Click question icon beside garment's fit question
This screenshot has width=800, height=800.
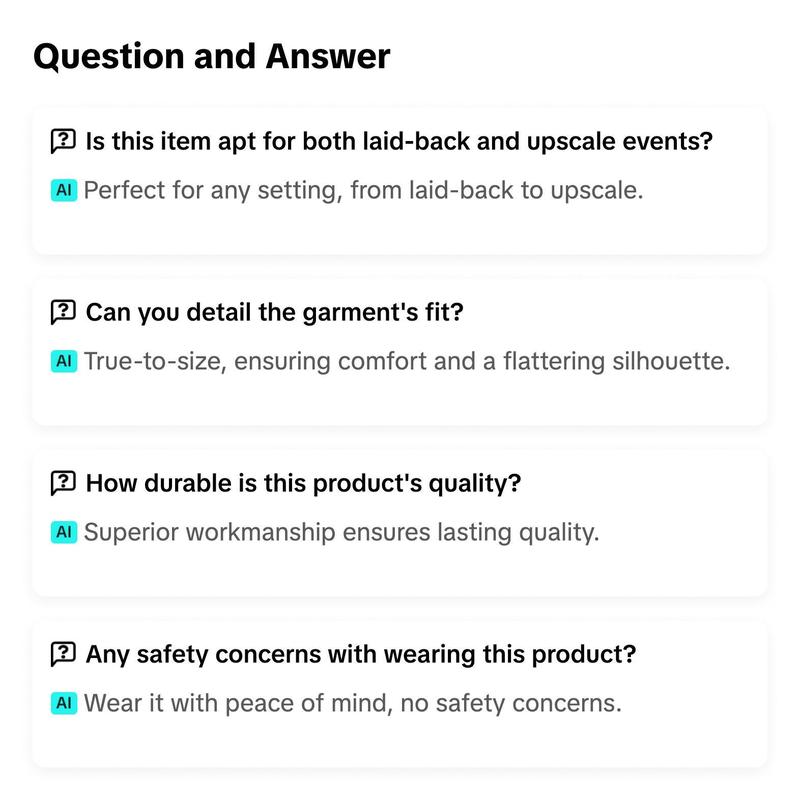63,312
